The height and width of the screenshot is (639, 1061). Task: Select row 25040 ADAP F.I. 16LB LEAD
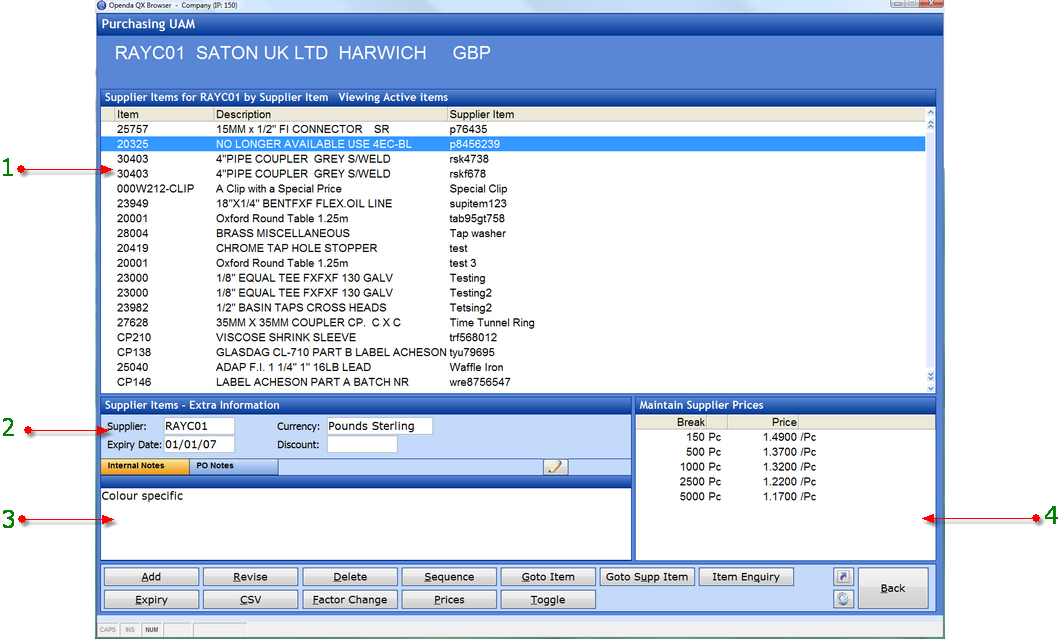coord(513,368)
